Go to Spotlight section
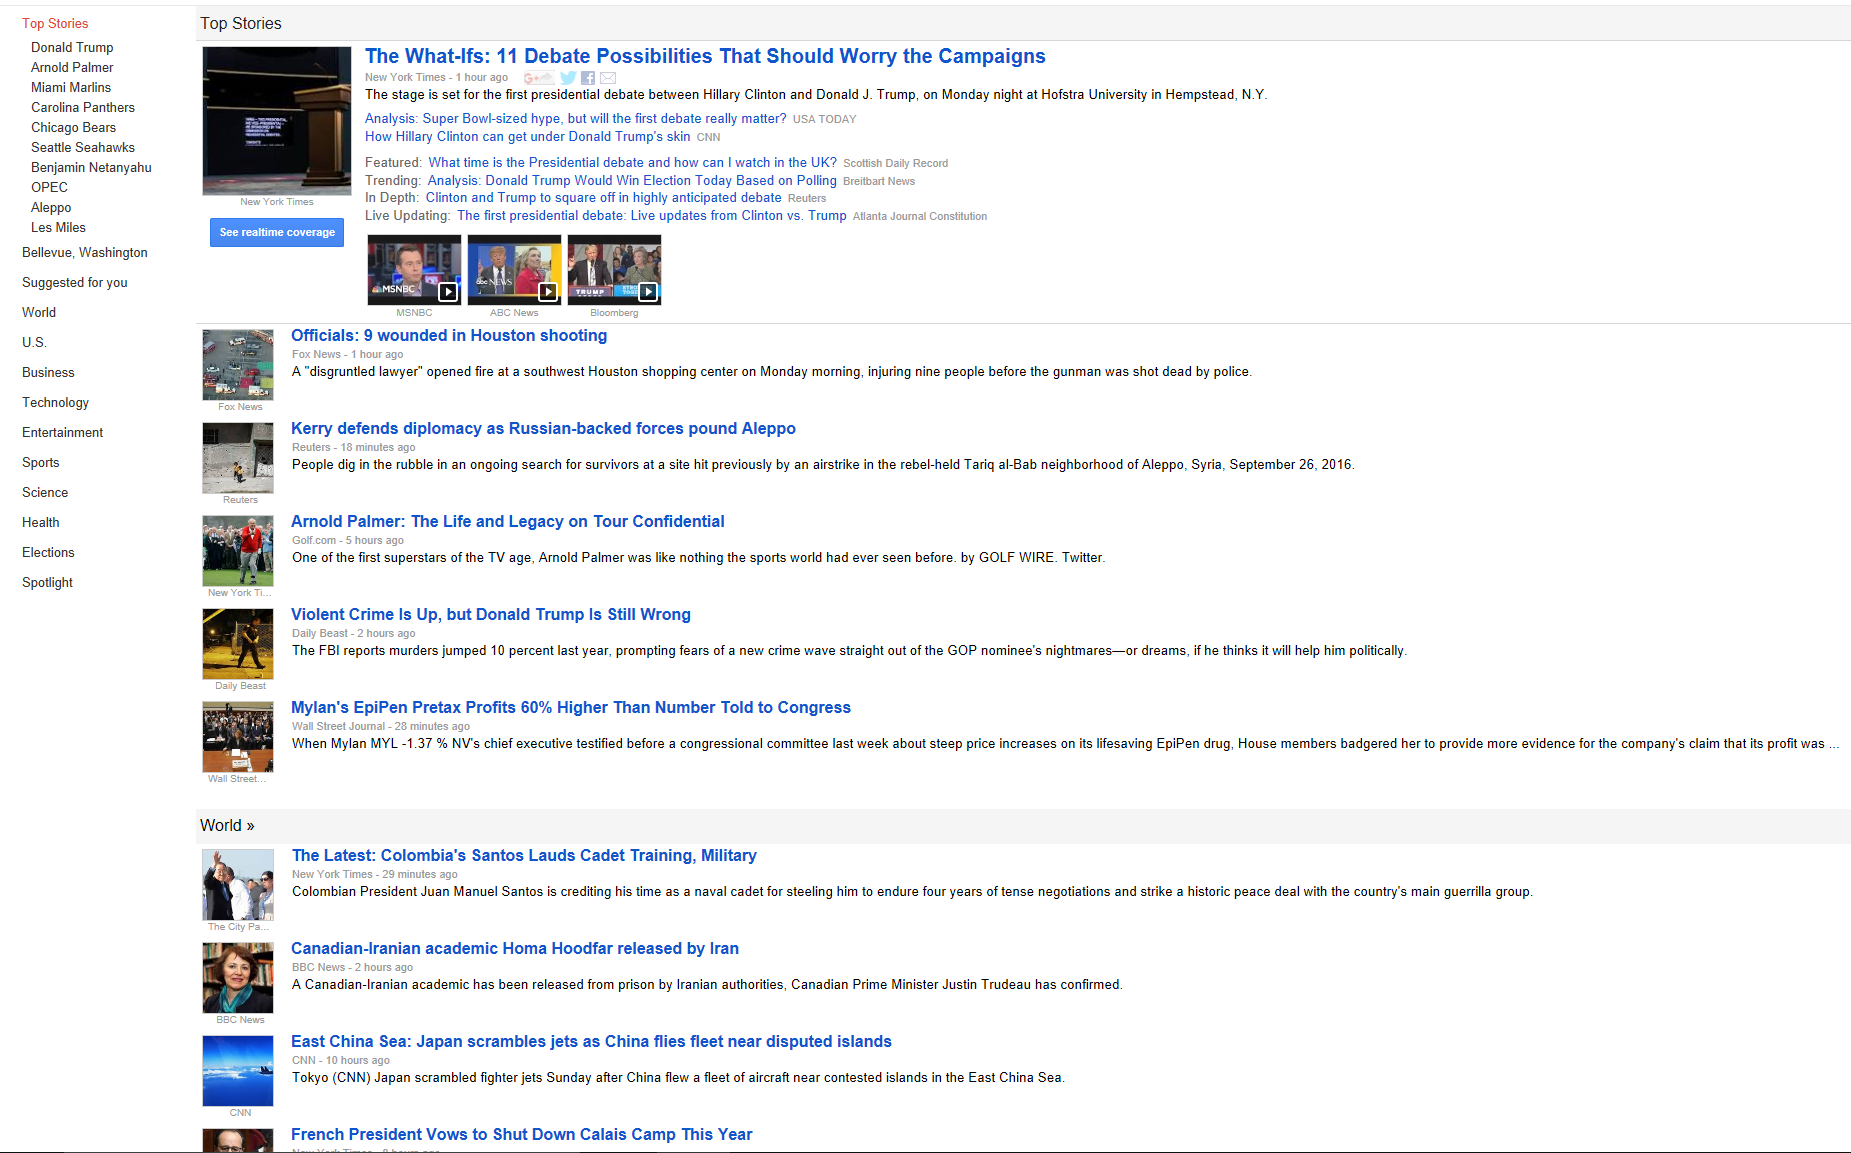The height and width of the screenshot is (1153, 1851). 47,582
